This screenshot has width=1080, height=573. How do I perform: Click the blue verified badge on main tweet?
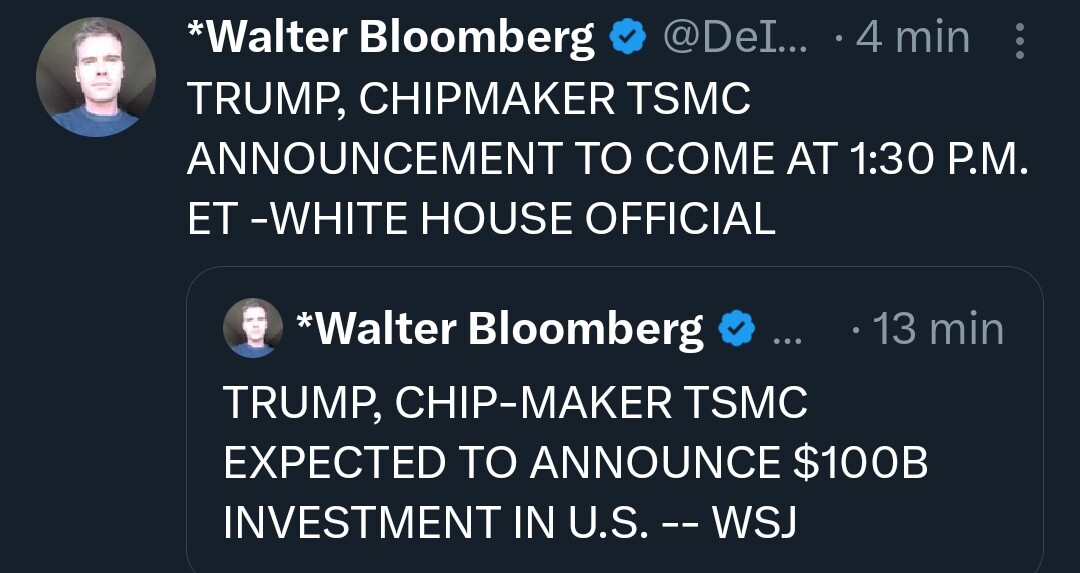point(628,39)
